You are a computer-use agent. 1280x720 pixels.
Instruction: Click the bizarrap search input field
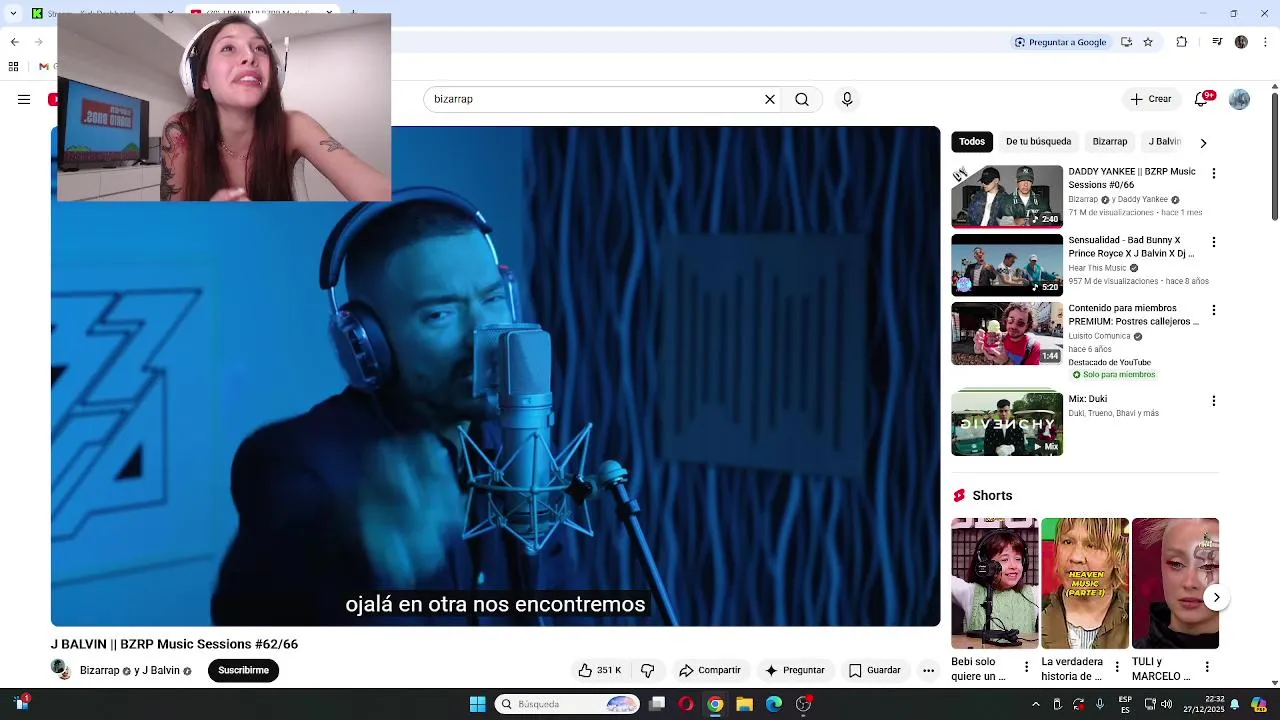coord(595,99)
